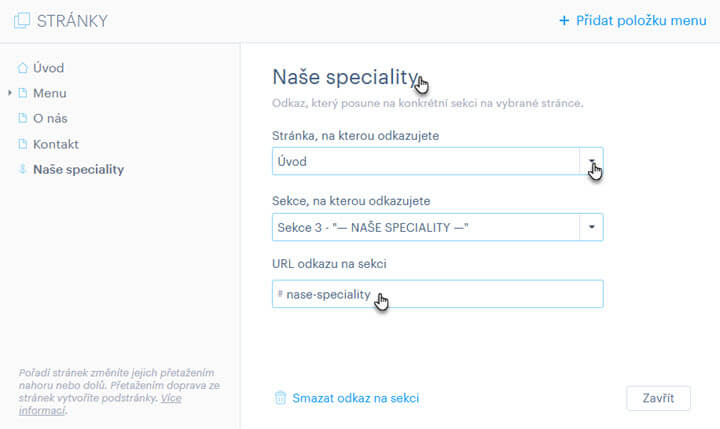This screenshot has width=720, height=429.
Task: Select Naše speciality item in sidebar
Action: (x=79, y=169)
